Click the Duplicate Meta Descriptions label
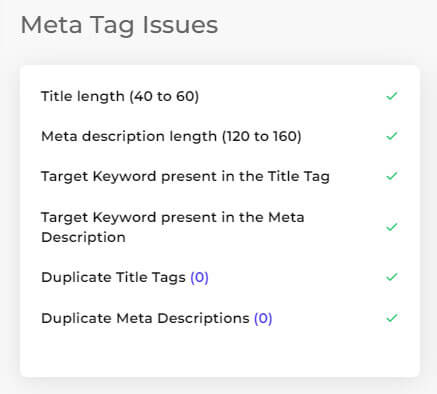Screen dimensions: 437x394 coord(145,318)
